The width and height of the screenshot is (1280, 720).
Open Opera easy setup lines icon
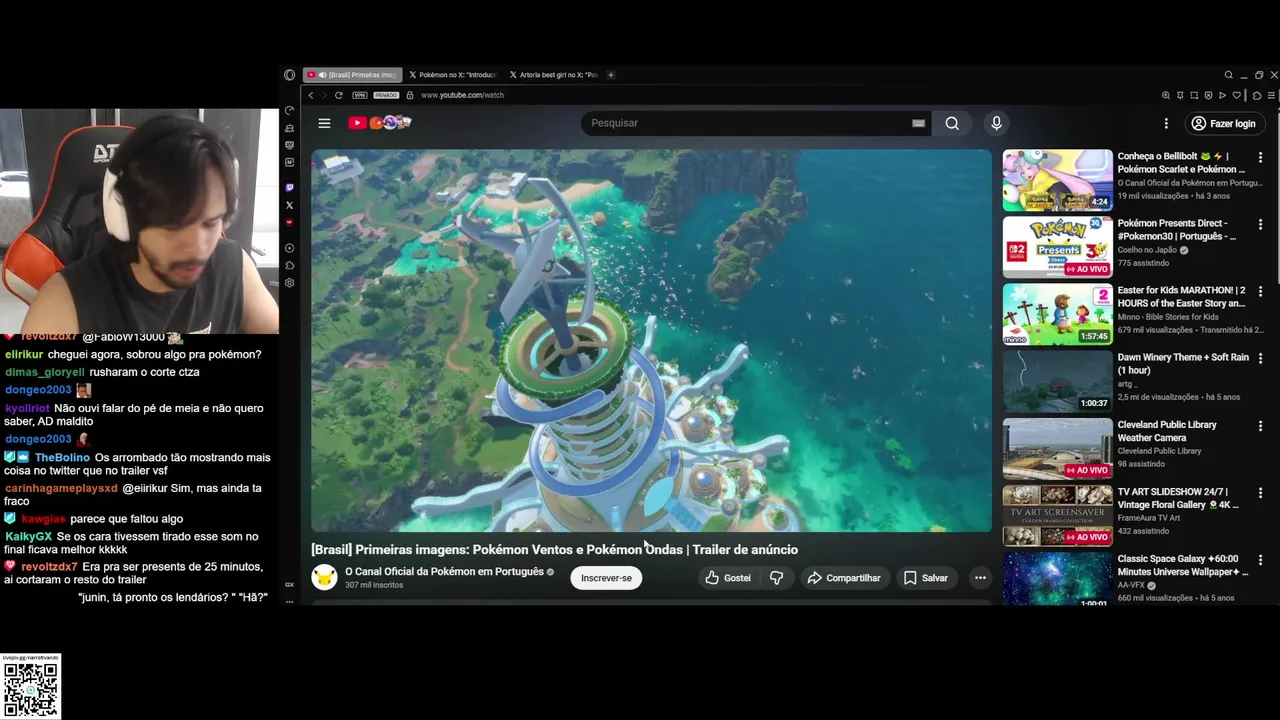1271,95
